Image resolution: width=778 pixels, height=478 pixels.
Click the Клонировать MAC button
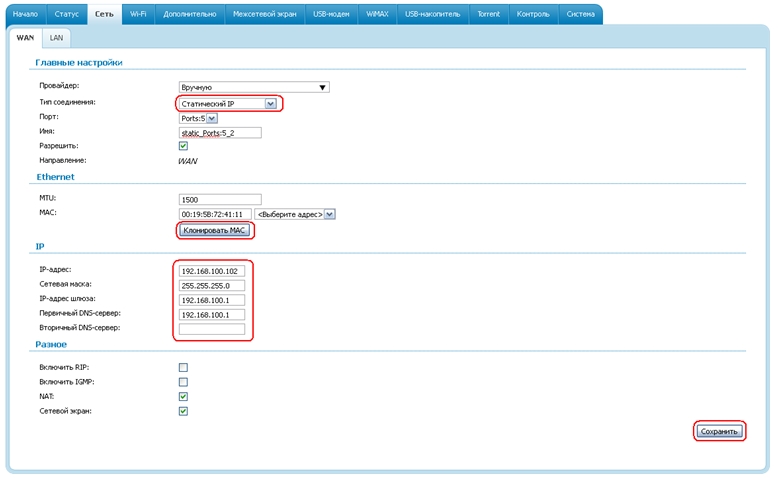[x=215, y=231]
